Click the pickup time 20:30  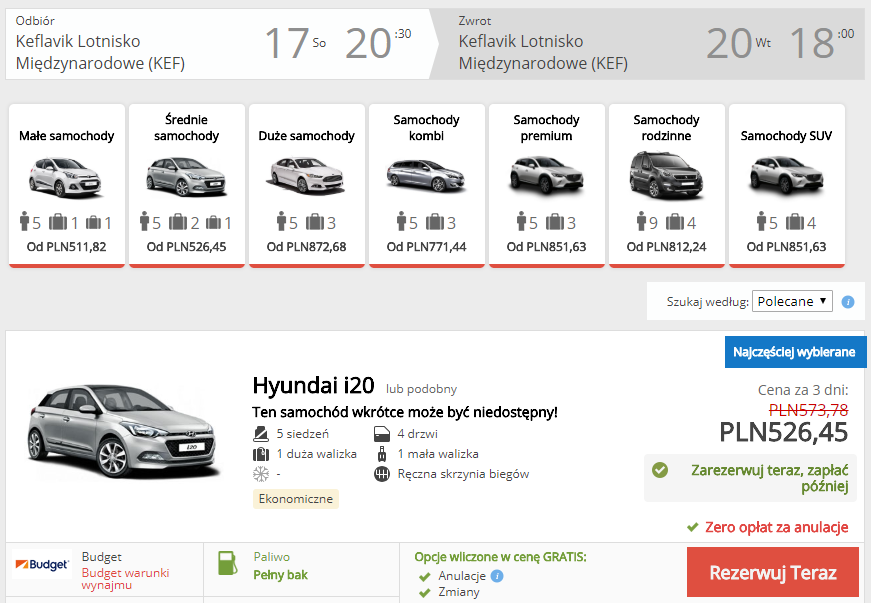click(x=378, y=43)
